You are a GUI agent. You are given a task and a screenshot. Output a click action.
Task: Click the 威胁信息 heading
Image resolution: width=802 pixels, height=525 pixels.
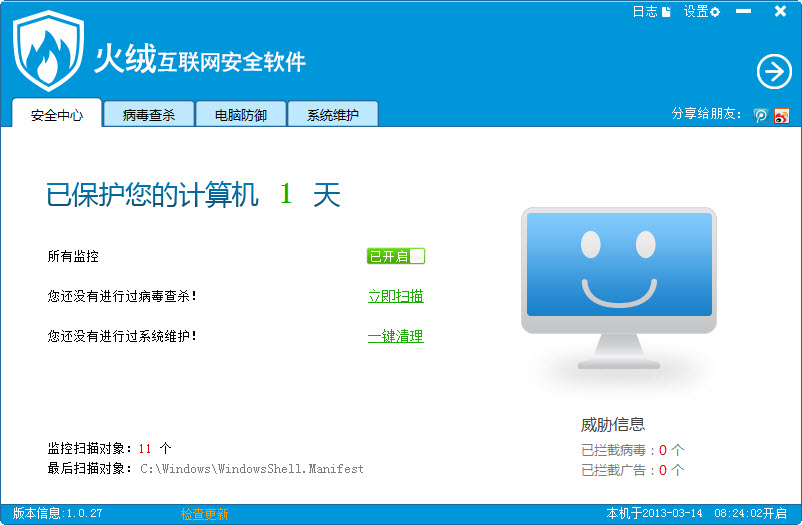coord(613,424)
